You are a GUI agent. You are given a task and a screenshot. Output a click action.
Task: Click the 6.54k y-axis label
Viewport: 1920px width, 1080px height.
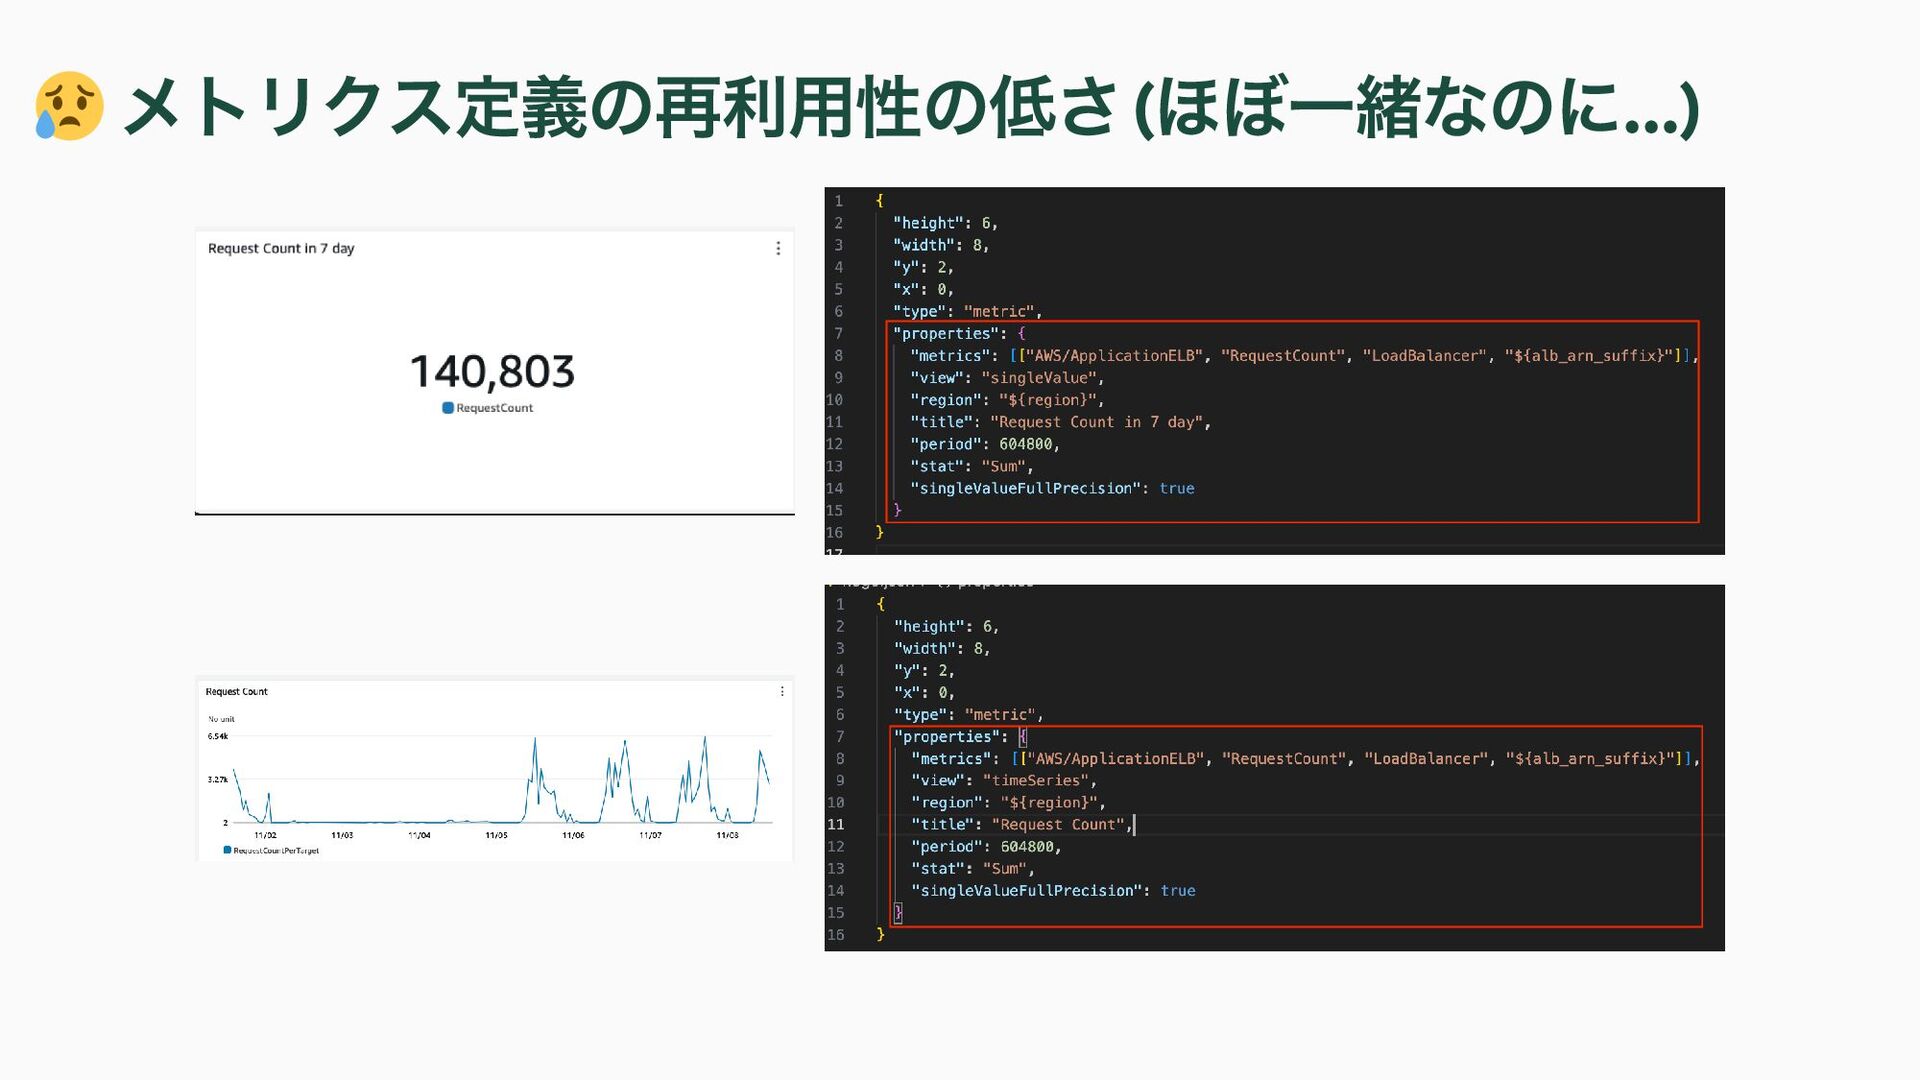[217, 736]
